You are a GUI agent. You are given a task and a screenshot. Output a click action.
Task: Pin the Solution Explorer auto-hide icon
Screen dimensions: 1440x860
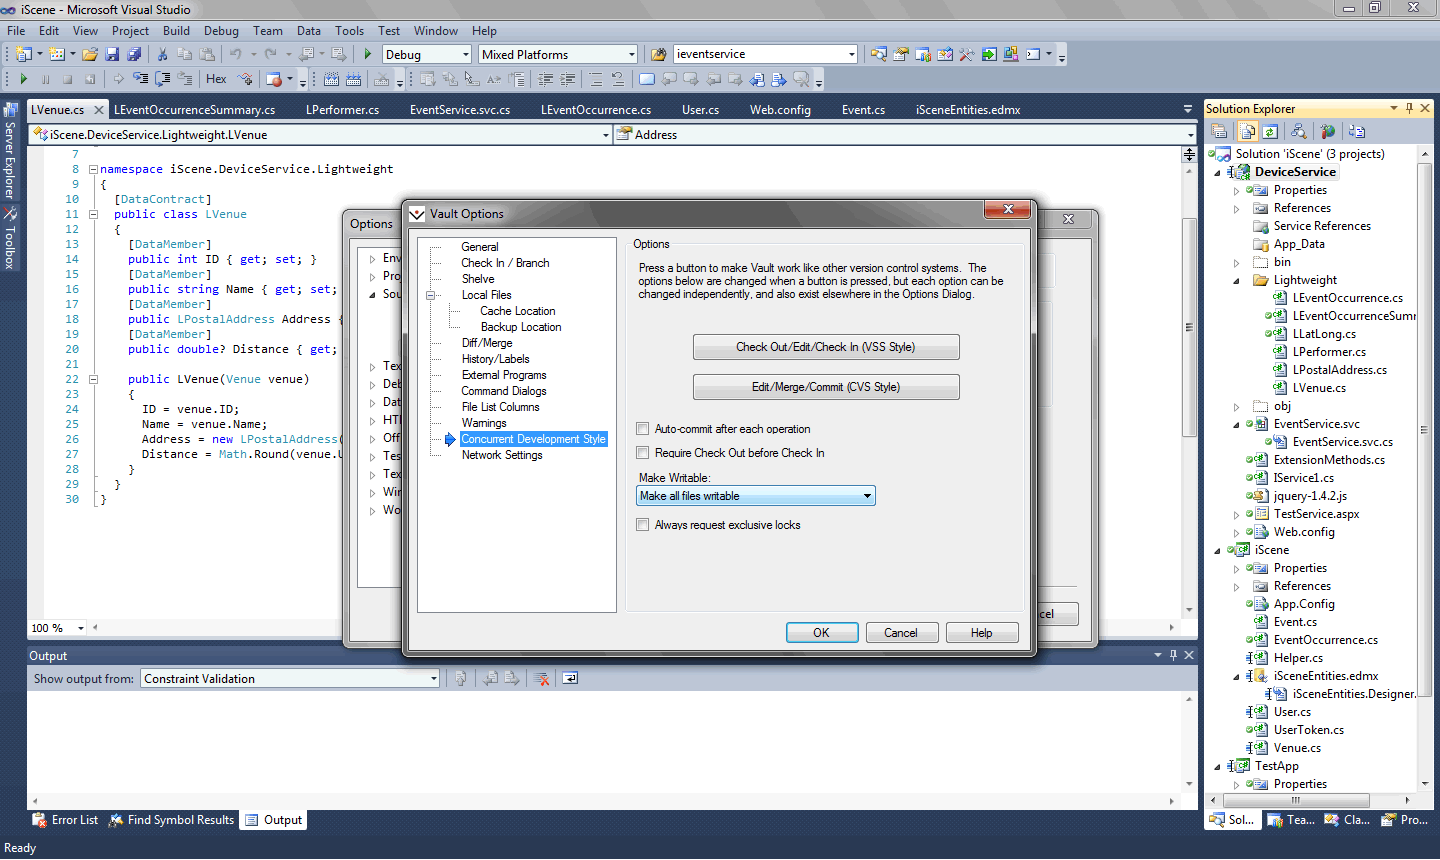pos(1409,108)
